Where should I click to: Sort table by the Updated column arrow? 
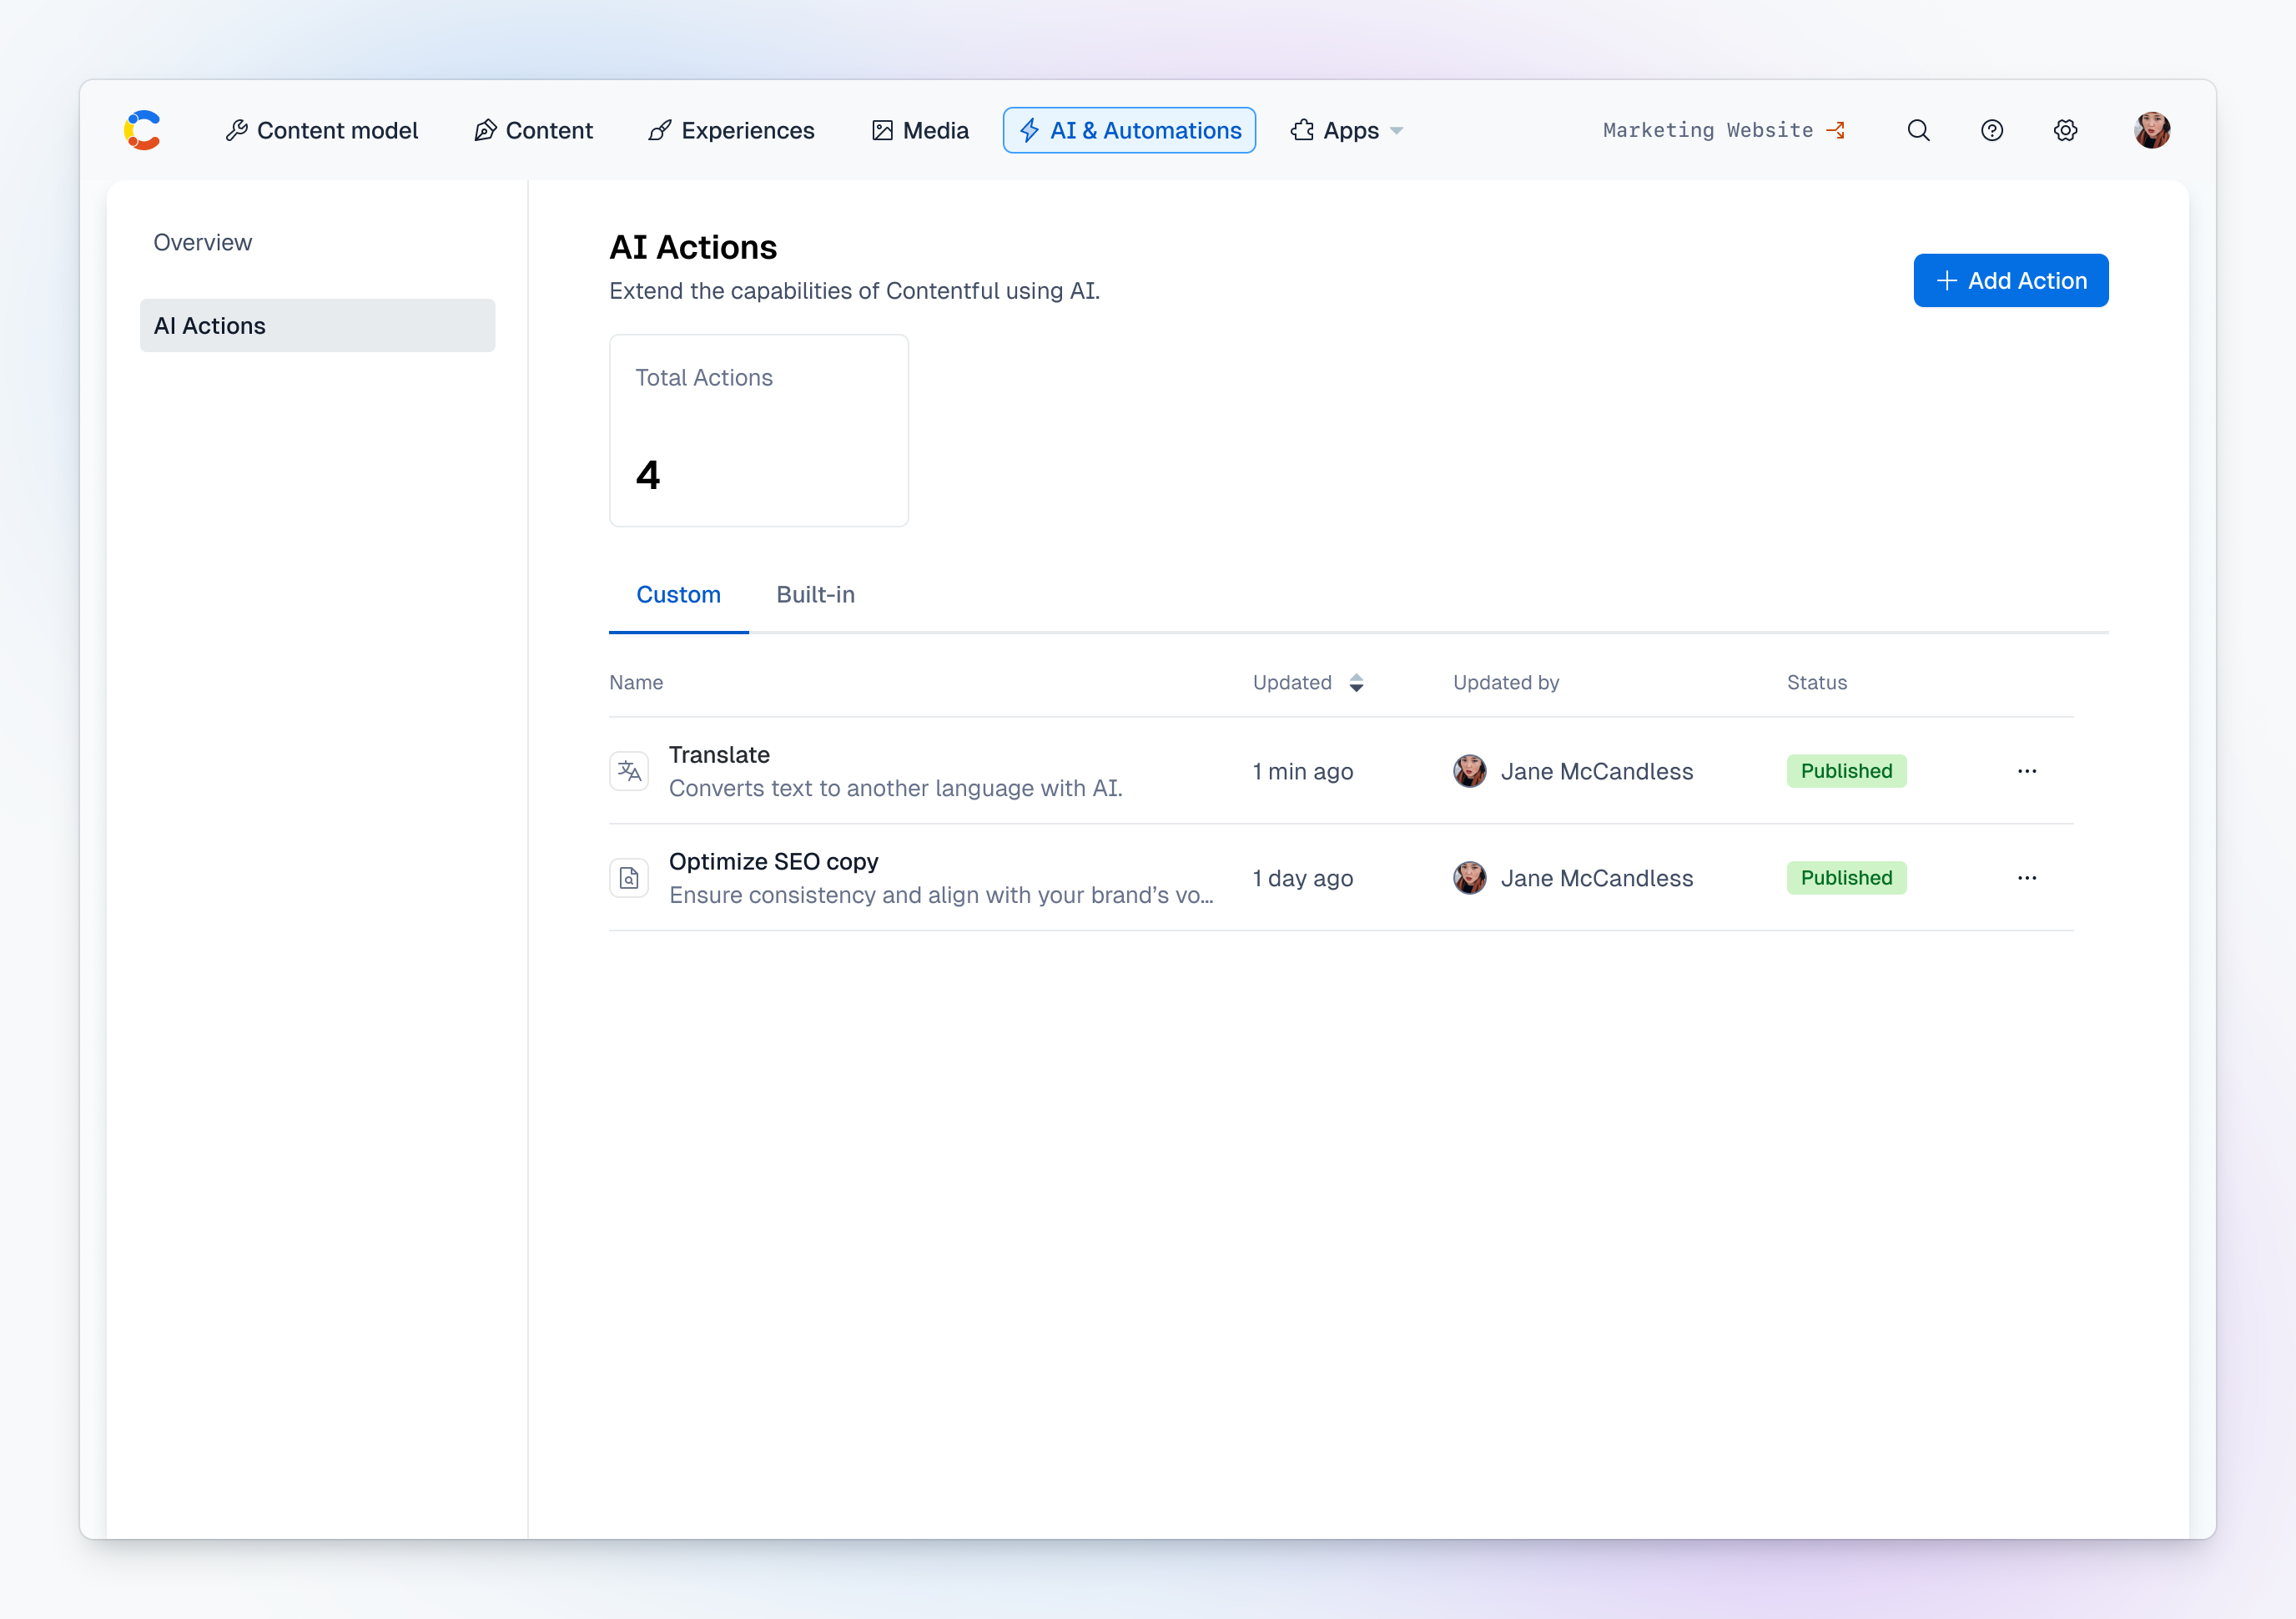pos(1356,683)
